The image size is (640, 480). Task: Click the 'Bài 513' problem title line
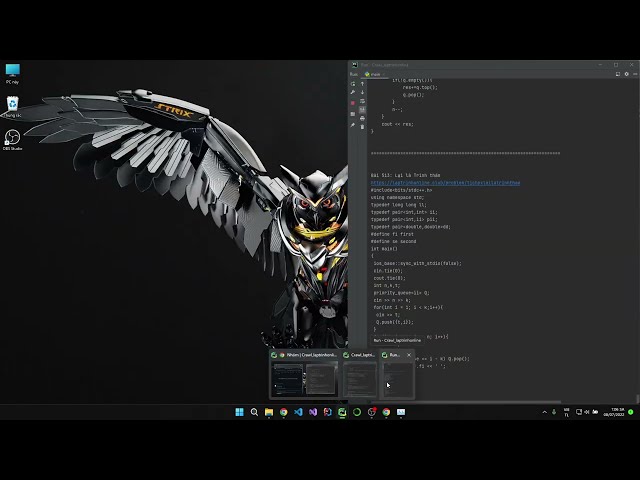(405, 176)
